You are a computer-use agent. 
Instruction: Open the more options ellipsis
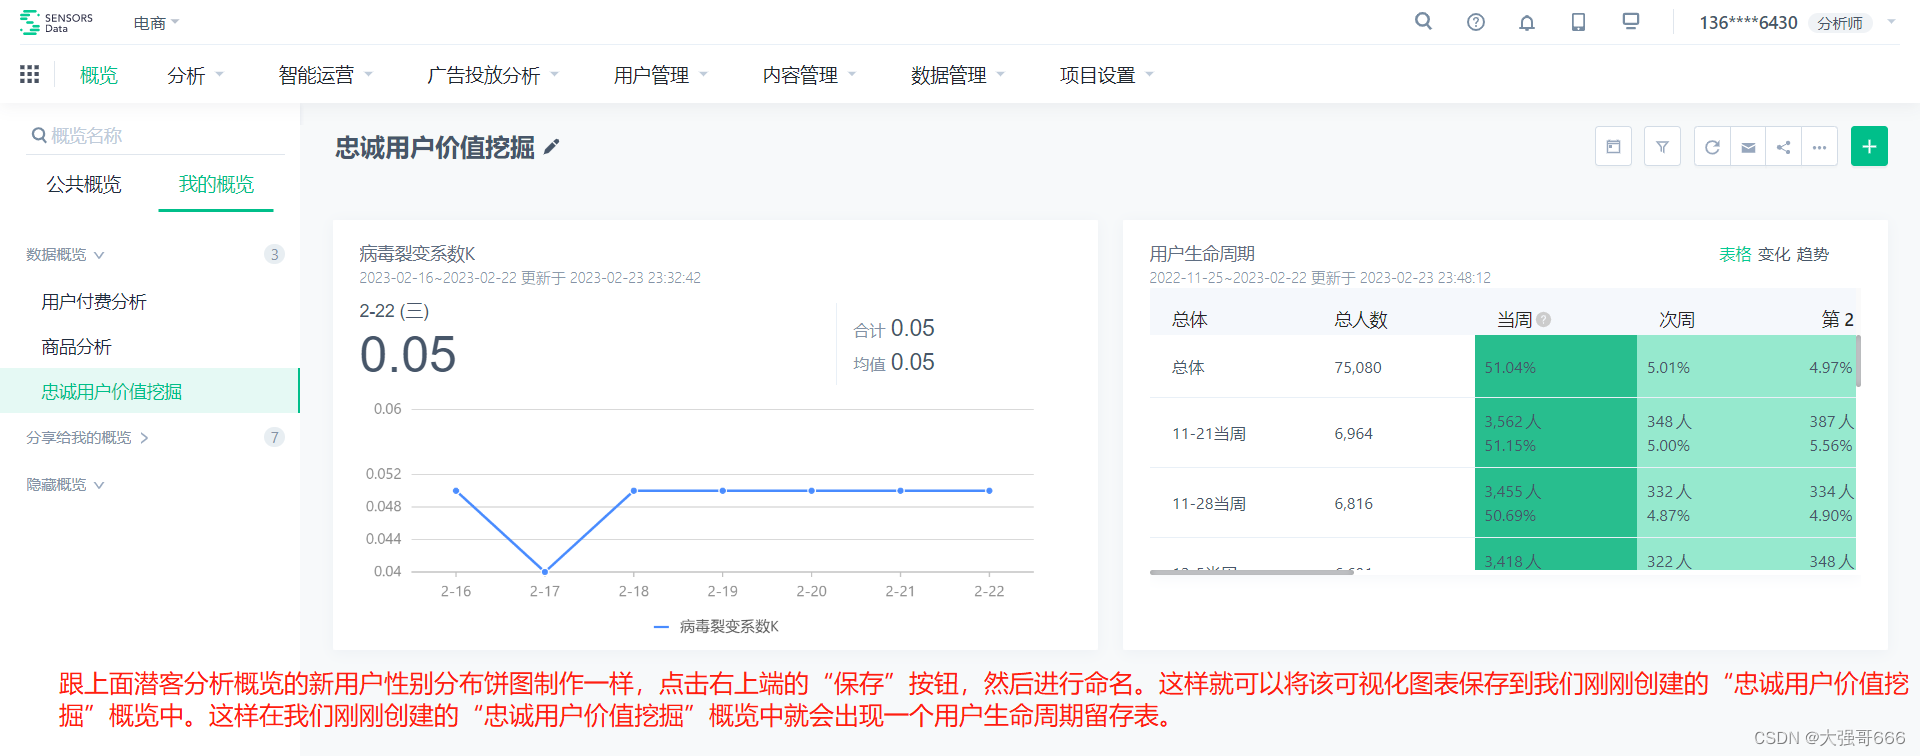(x=1820, y=147)
